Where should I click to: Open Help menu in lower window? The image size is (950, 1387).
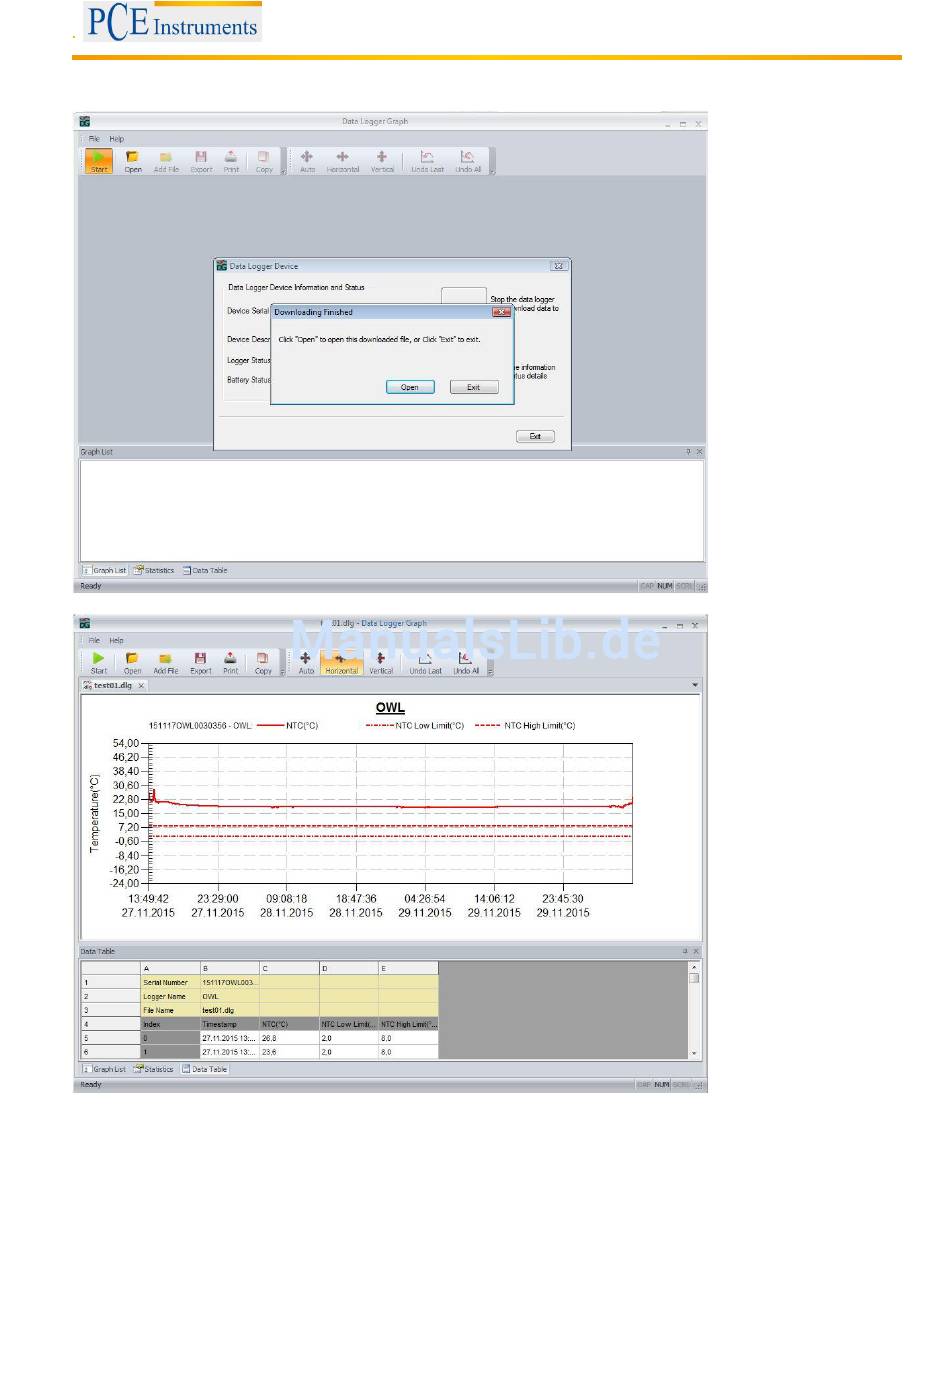click(x=117, y=640)
